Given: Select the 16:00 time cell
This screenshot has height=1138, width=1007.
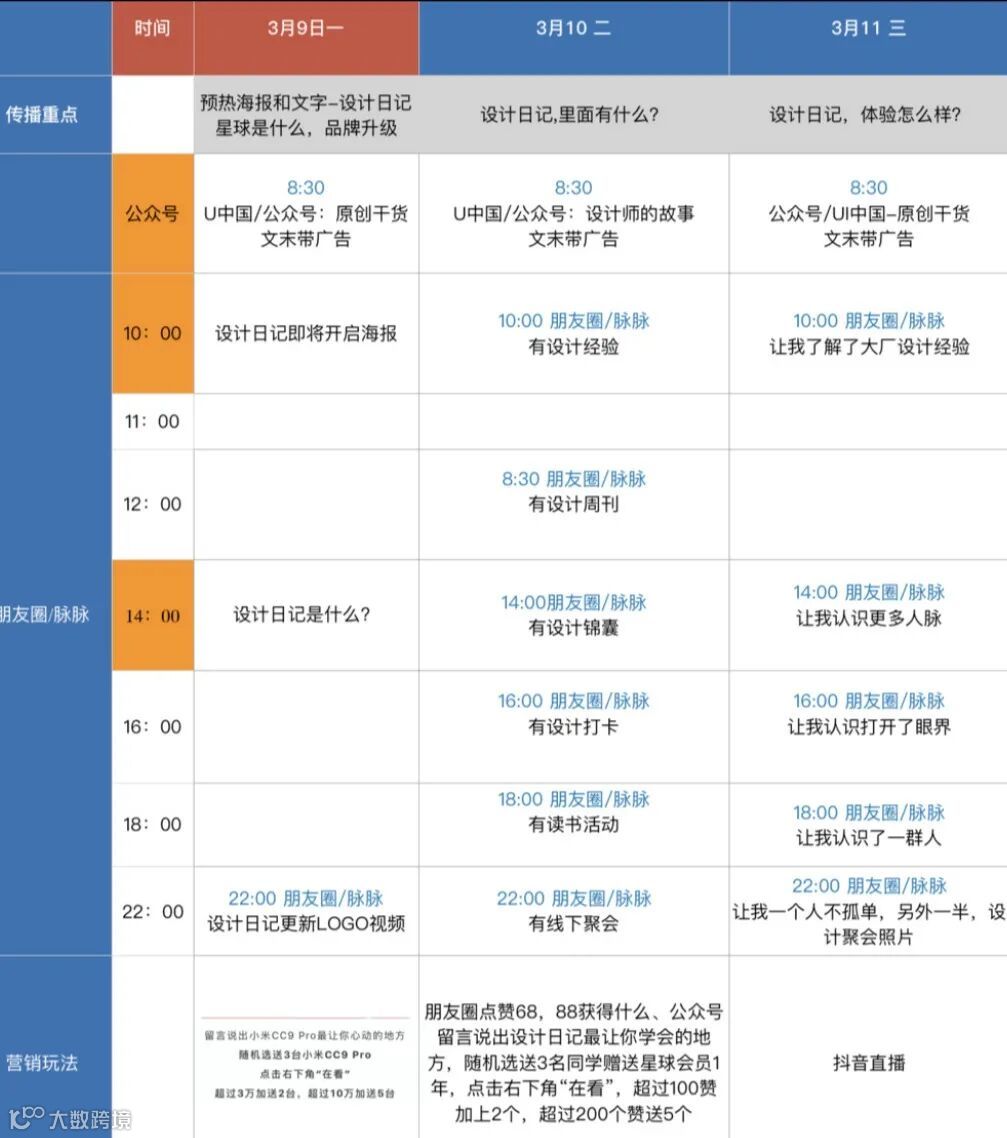Looking at the screenshot, I should (x=152, y=726).
